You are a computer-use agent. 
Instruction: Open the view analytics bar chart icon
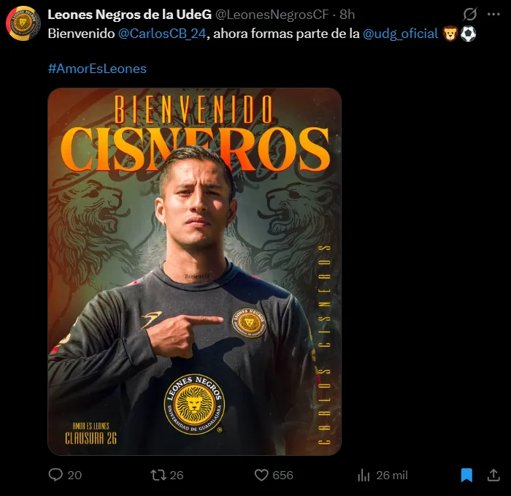tap(364, 475)
